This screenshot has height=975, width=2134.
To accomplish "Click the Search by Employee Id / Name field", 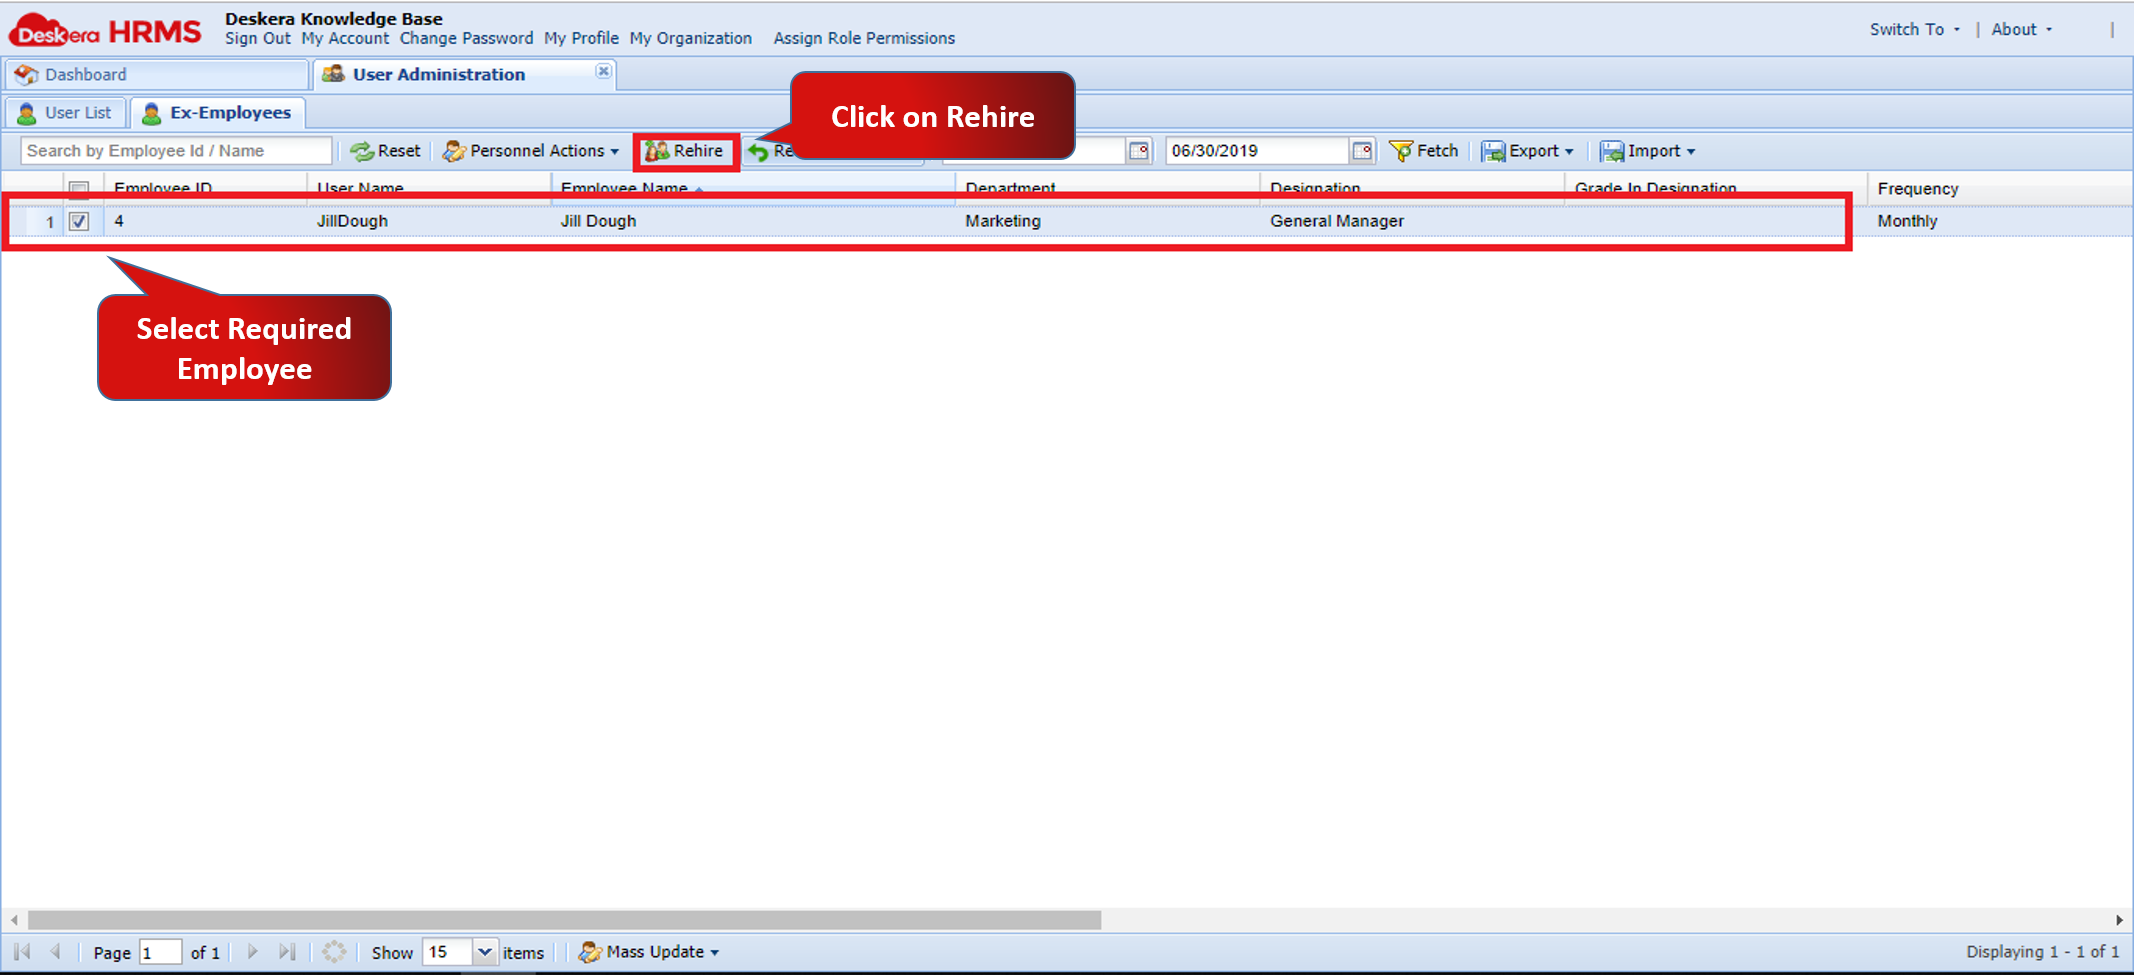I will point(176,151).
